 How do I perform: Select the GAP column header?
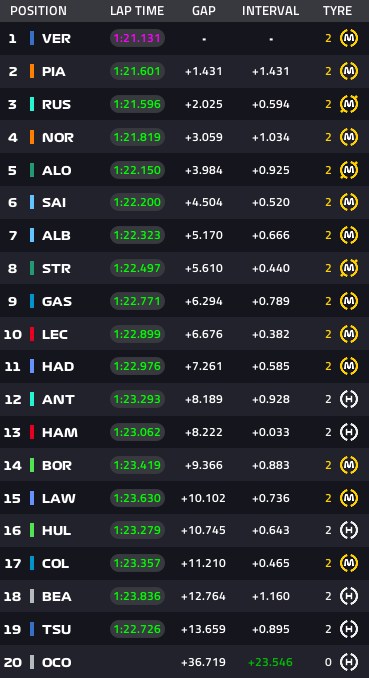point(204,11)
